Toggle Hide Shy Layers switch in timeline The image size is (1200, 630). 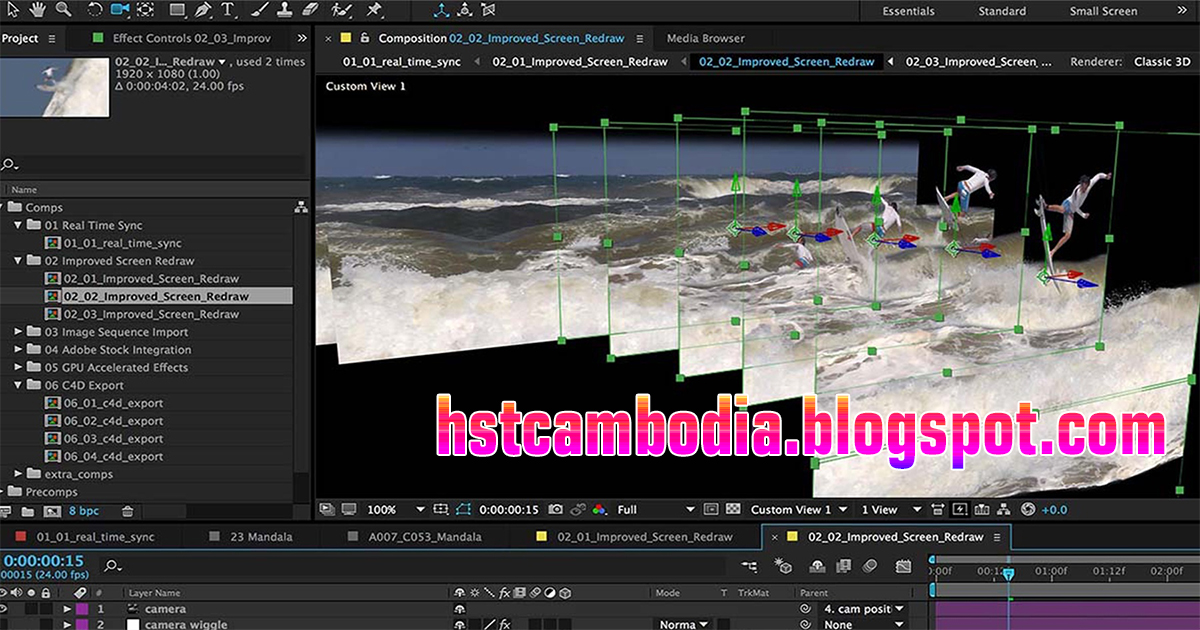(817, 566)
